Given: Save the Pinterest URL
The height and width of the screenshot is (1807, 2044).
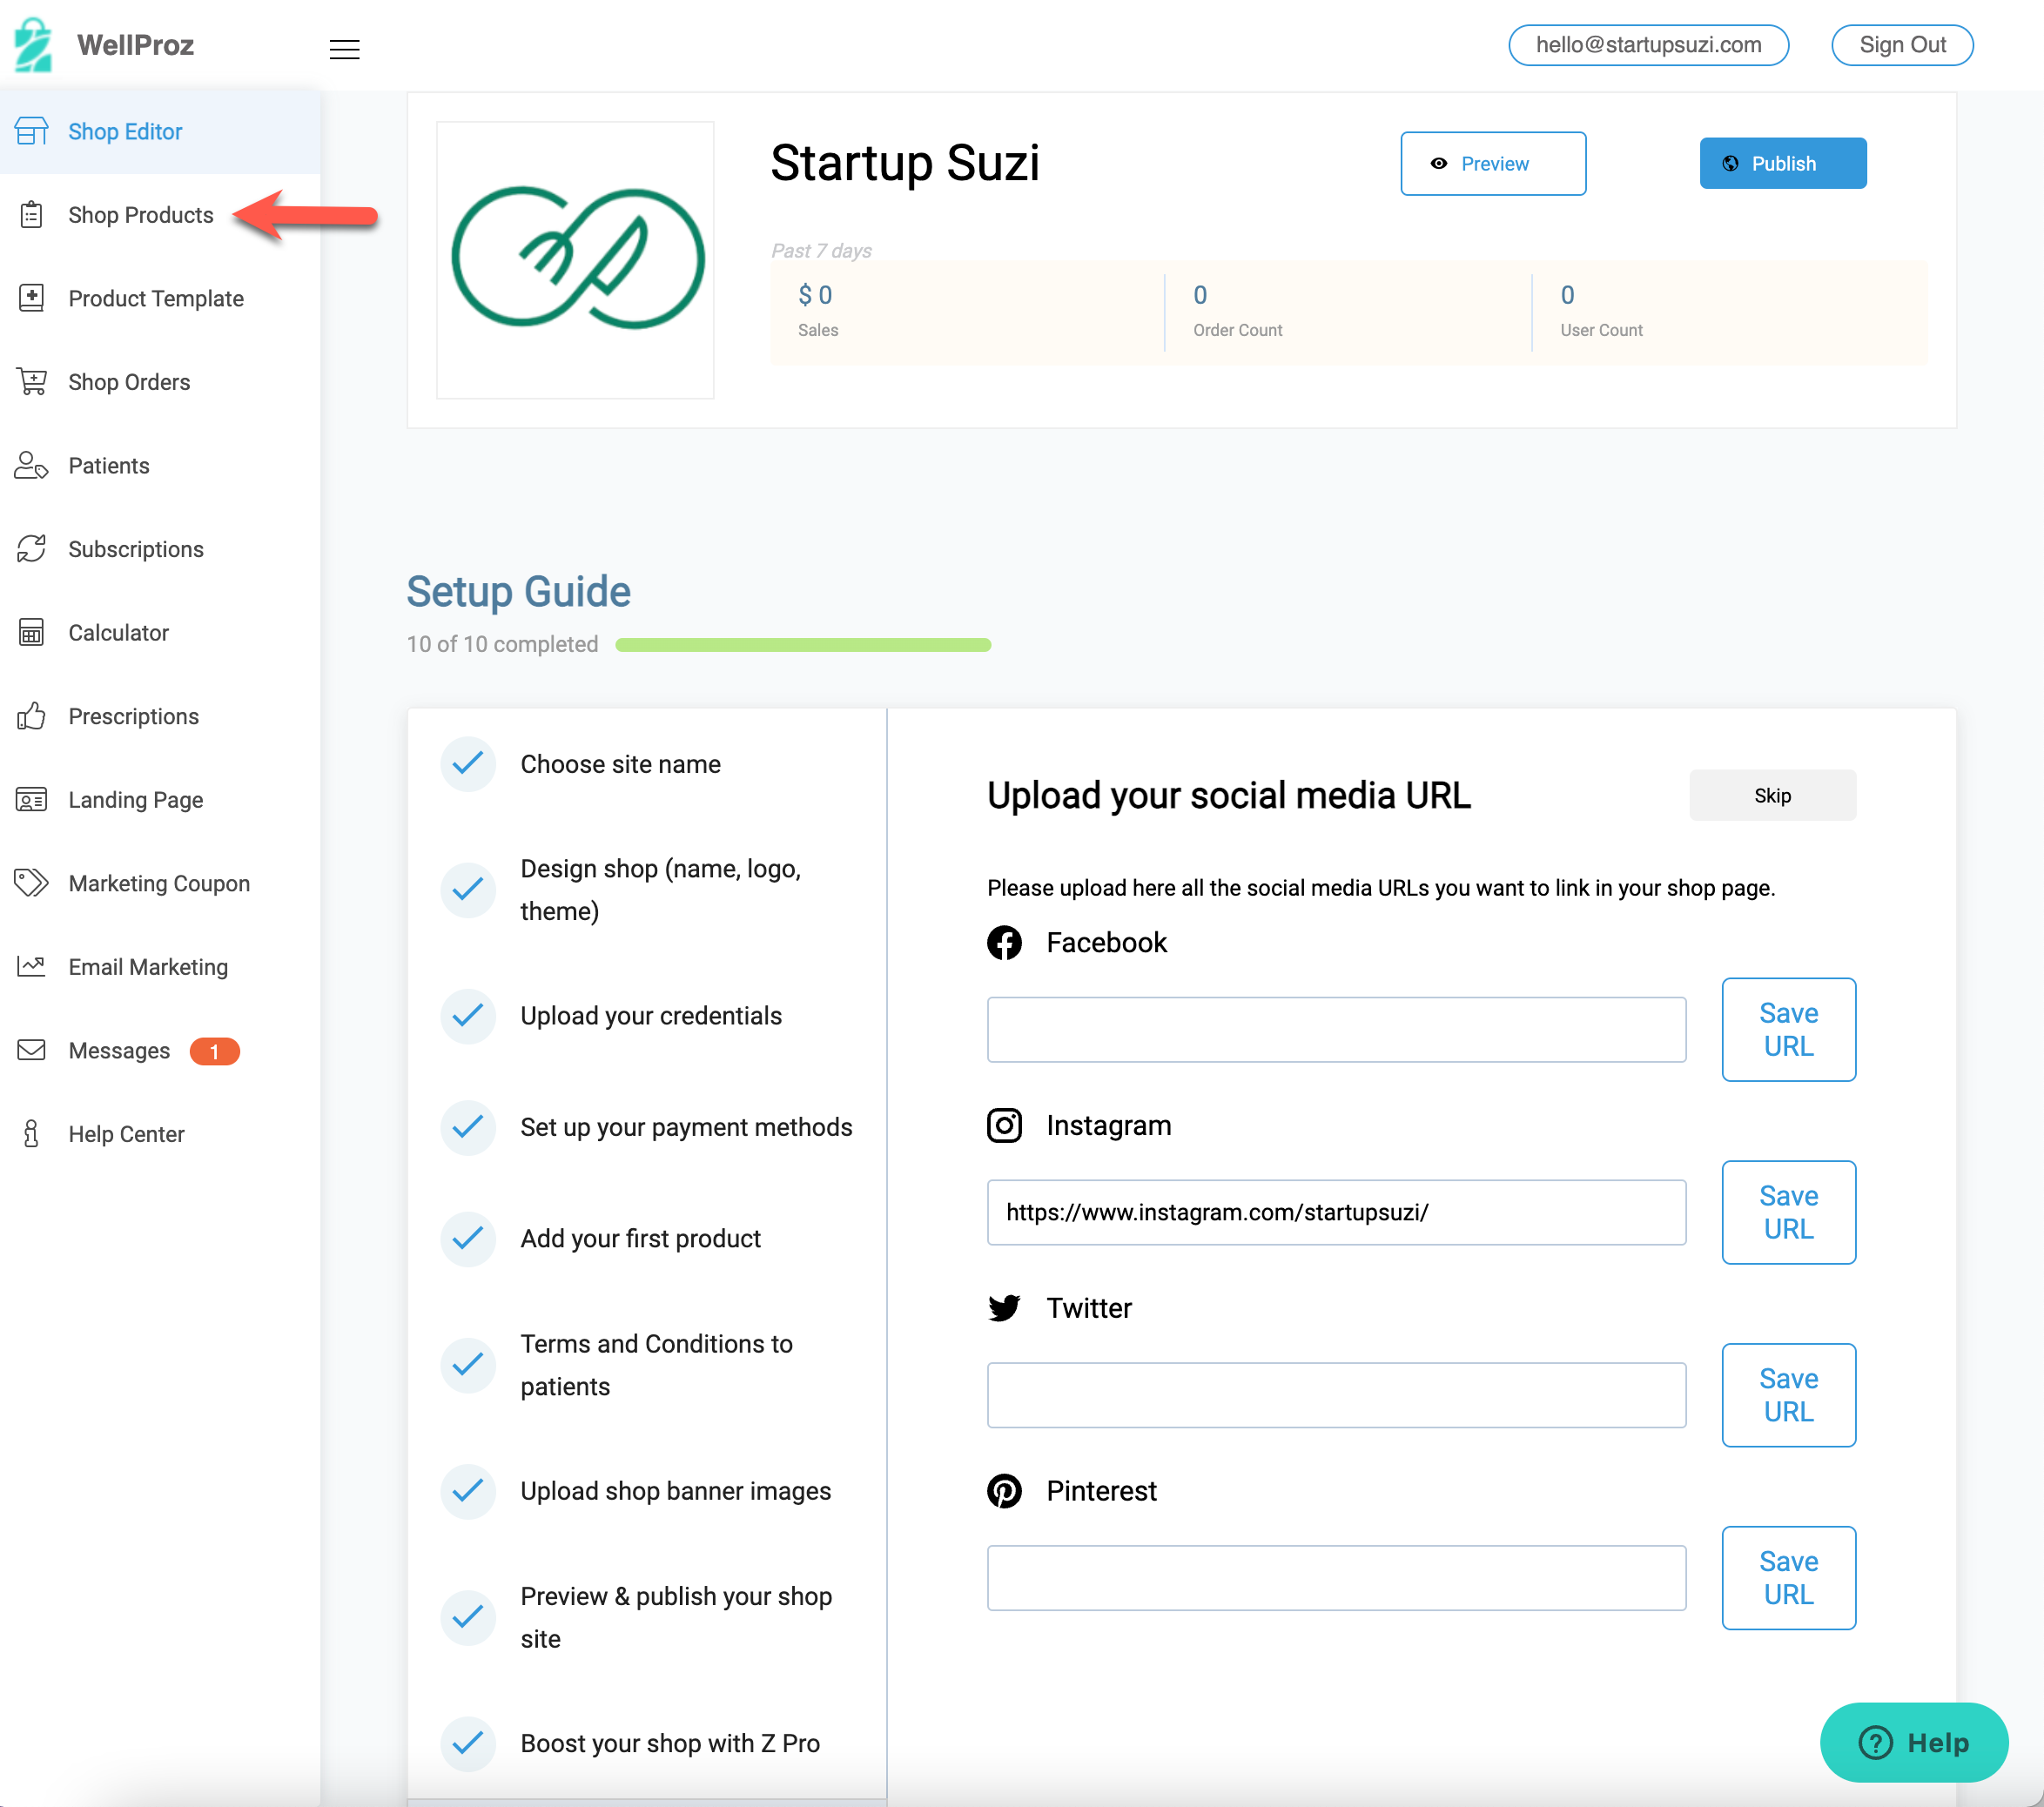Looking at the screenshot, I should [1788, 1578].
